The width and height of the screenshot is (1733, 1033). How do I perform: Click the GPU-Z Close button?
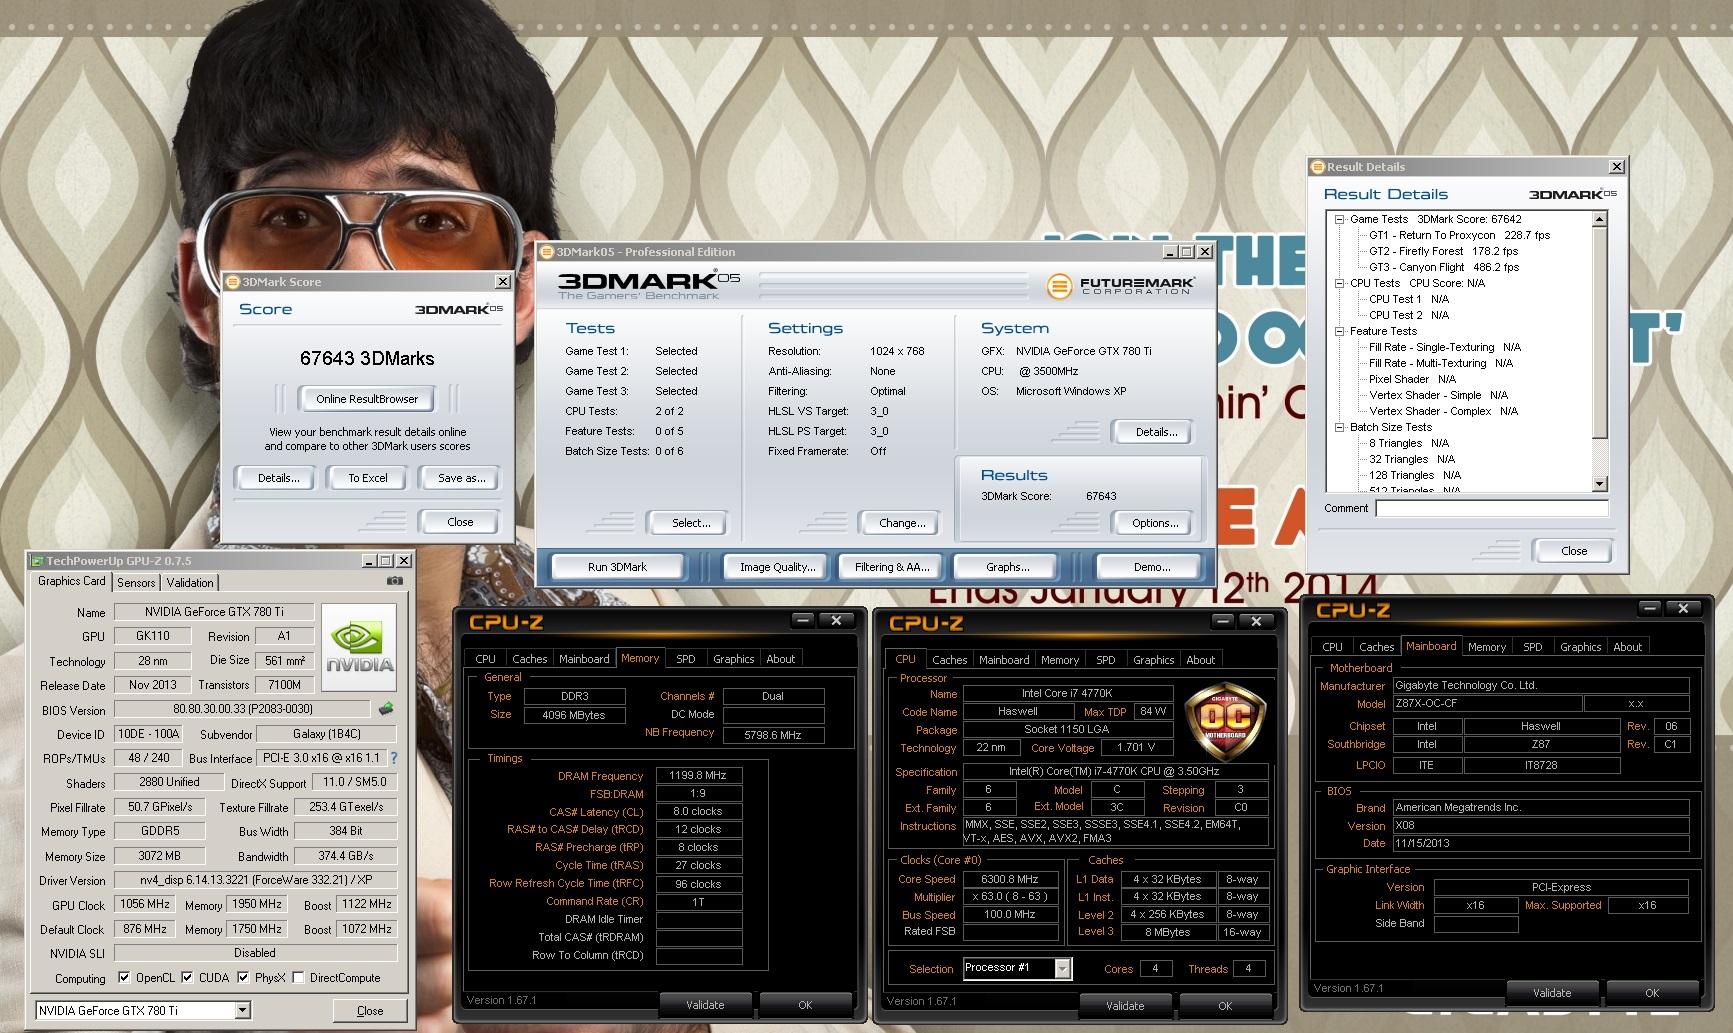click(369, 1011)
